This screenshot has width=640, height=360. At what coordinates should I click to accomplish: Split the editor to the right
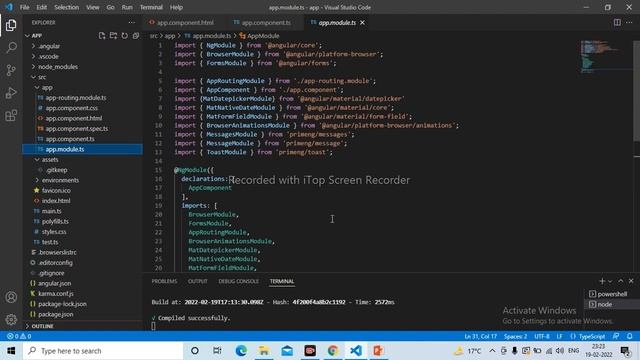coord(617,22)
